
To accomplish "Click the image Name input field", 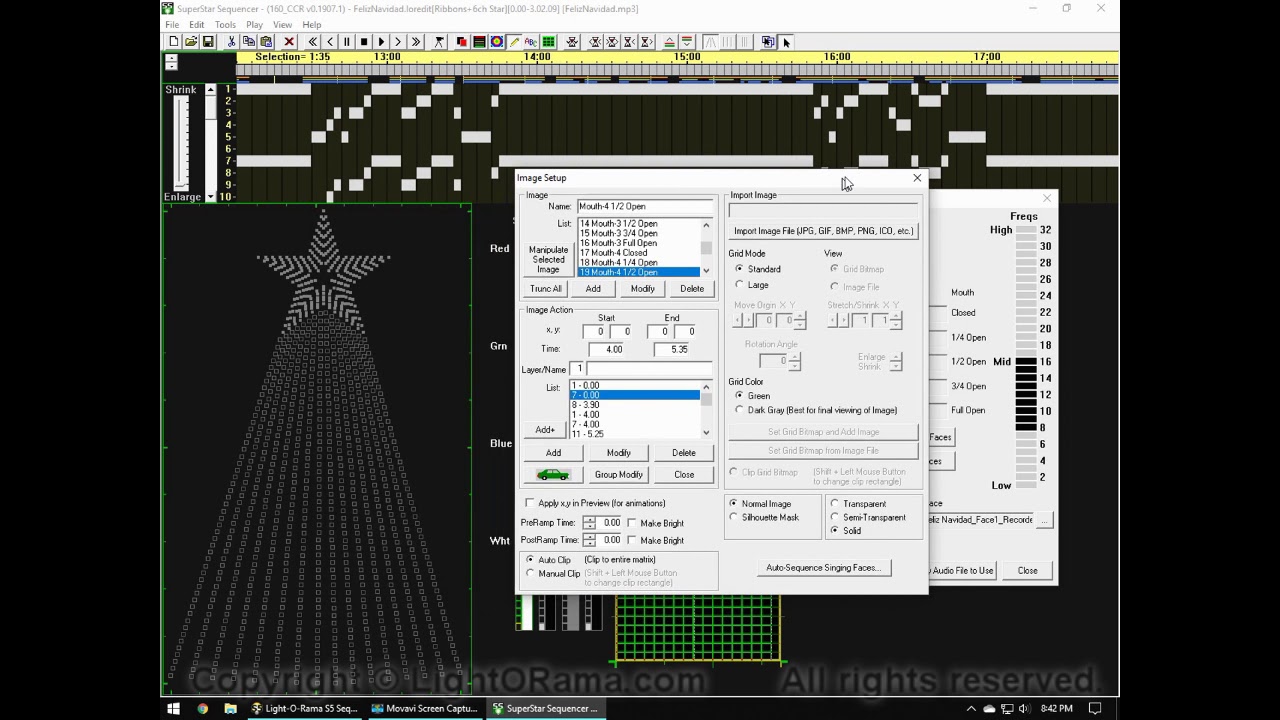I will (645, 207).
